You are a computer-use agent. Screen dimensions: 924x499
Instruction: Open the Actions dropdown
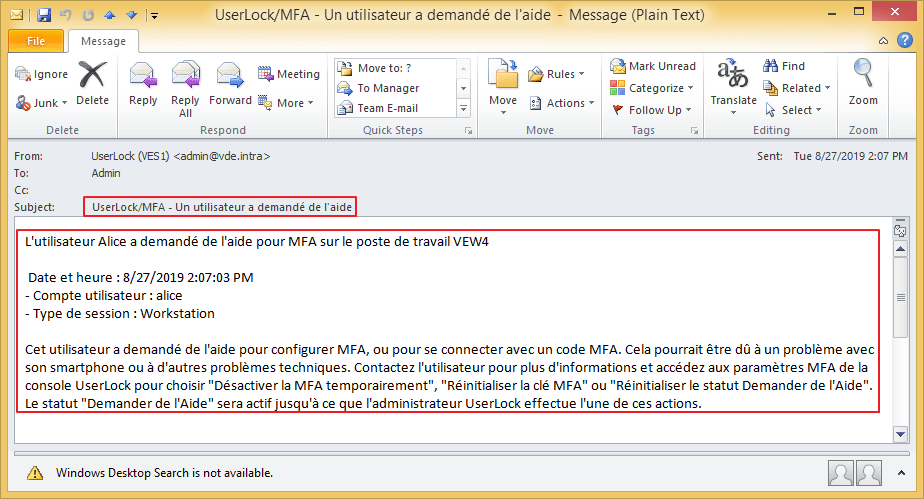[x=561, y=103]
